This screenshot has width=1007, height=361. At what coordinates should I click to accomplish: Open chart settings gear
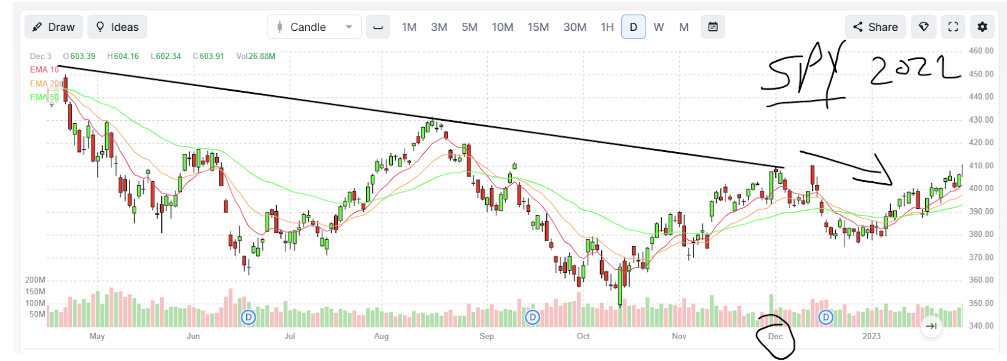(x=982, y=27)
